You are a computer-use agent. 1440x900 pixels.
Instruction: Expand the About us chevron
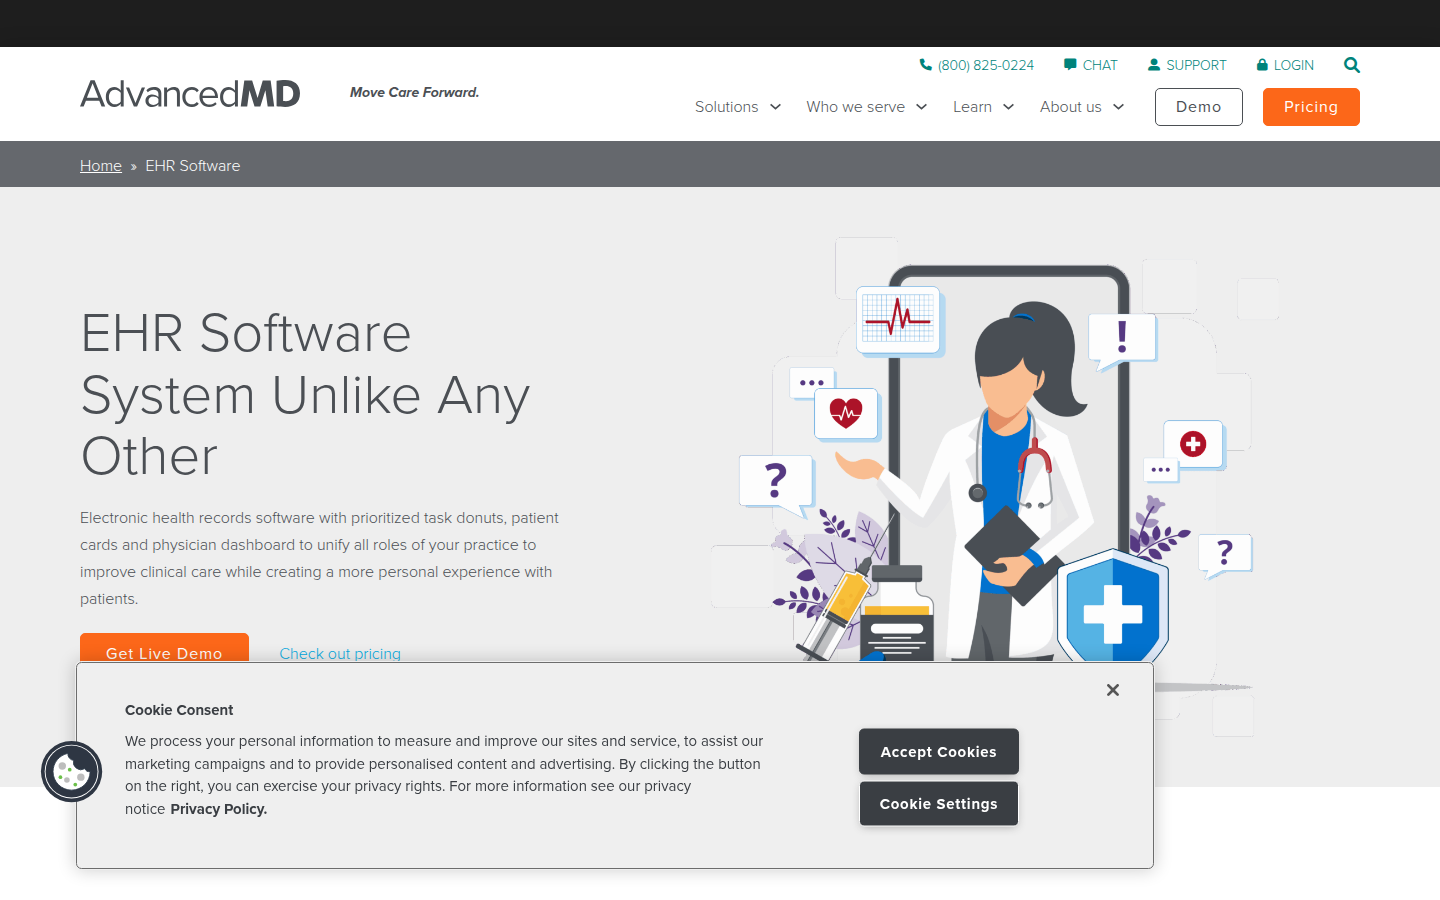coord(1118,107)
